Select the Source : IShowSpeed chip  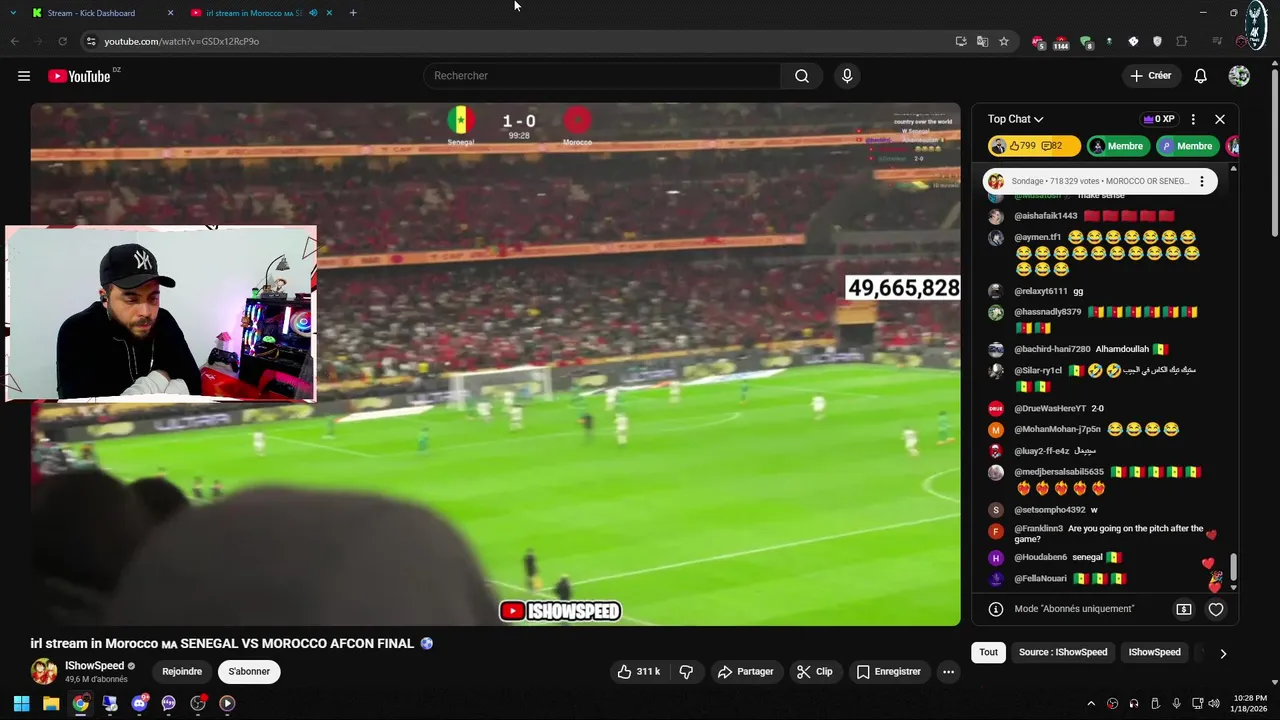[1063, 652]
